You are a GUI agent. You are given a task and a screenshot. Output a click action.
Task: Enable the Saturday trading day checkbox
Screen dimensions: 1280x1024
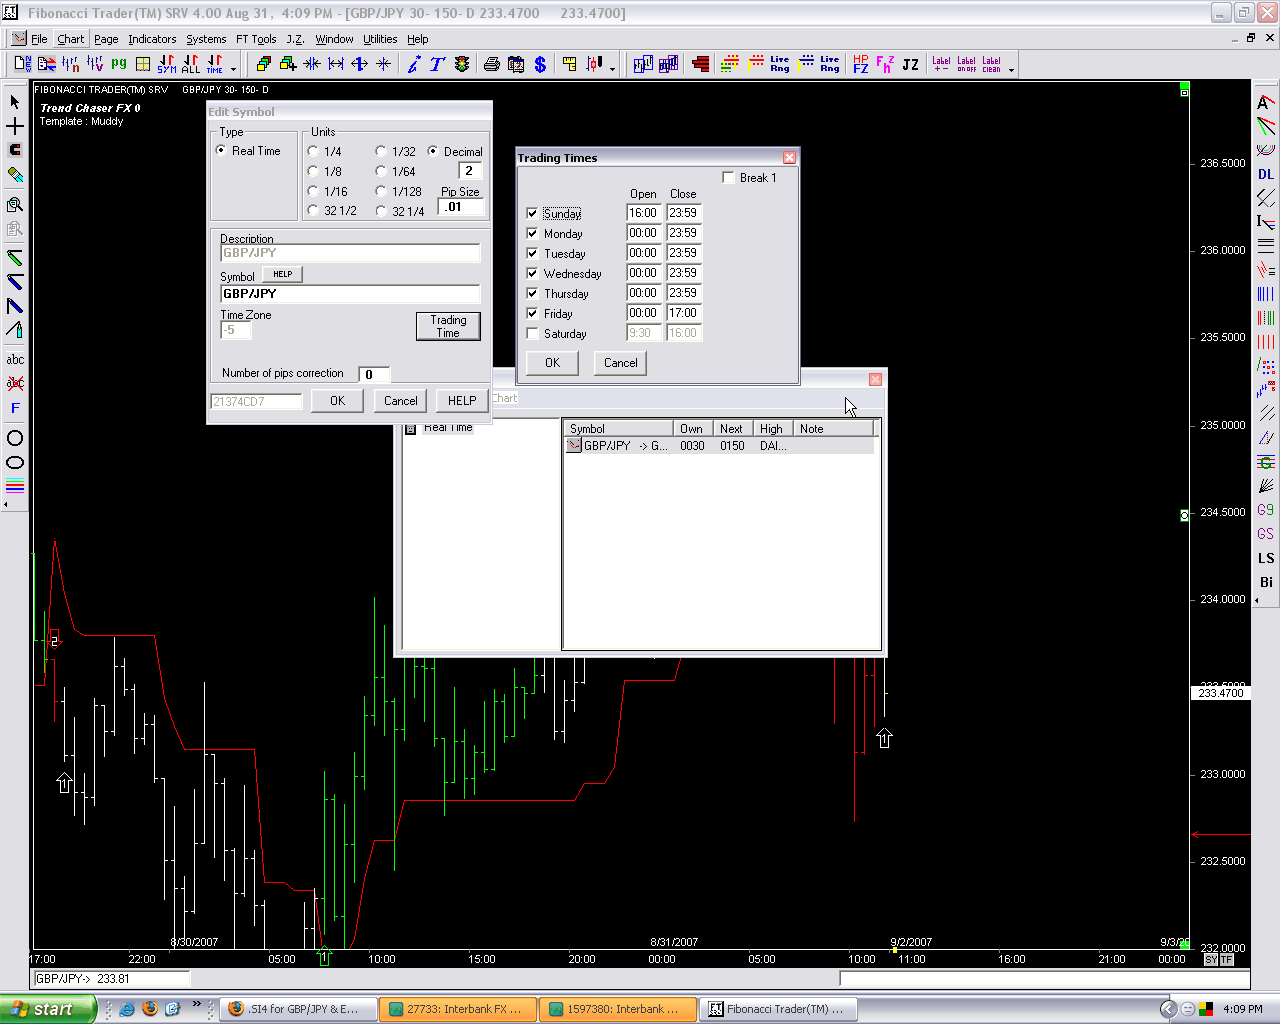[x=532, y=333]
